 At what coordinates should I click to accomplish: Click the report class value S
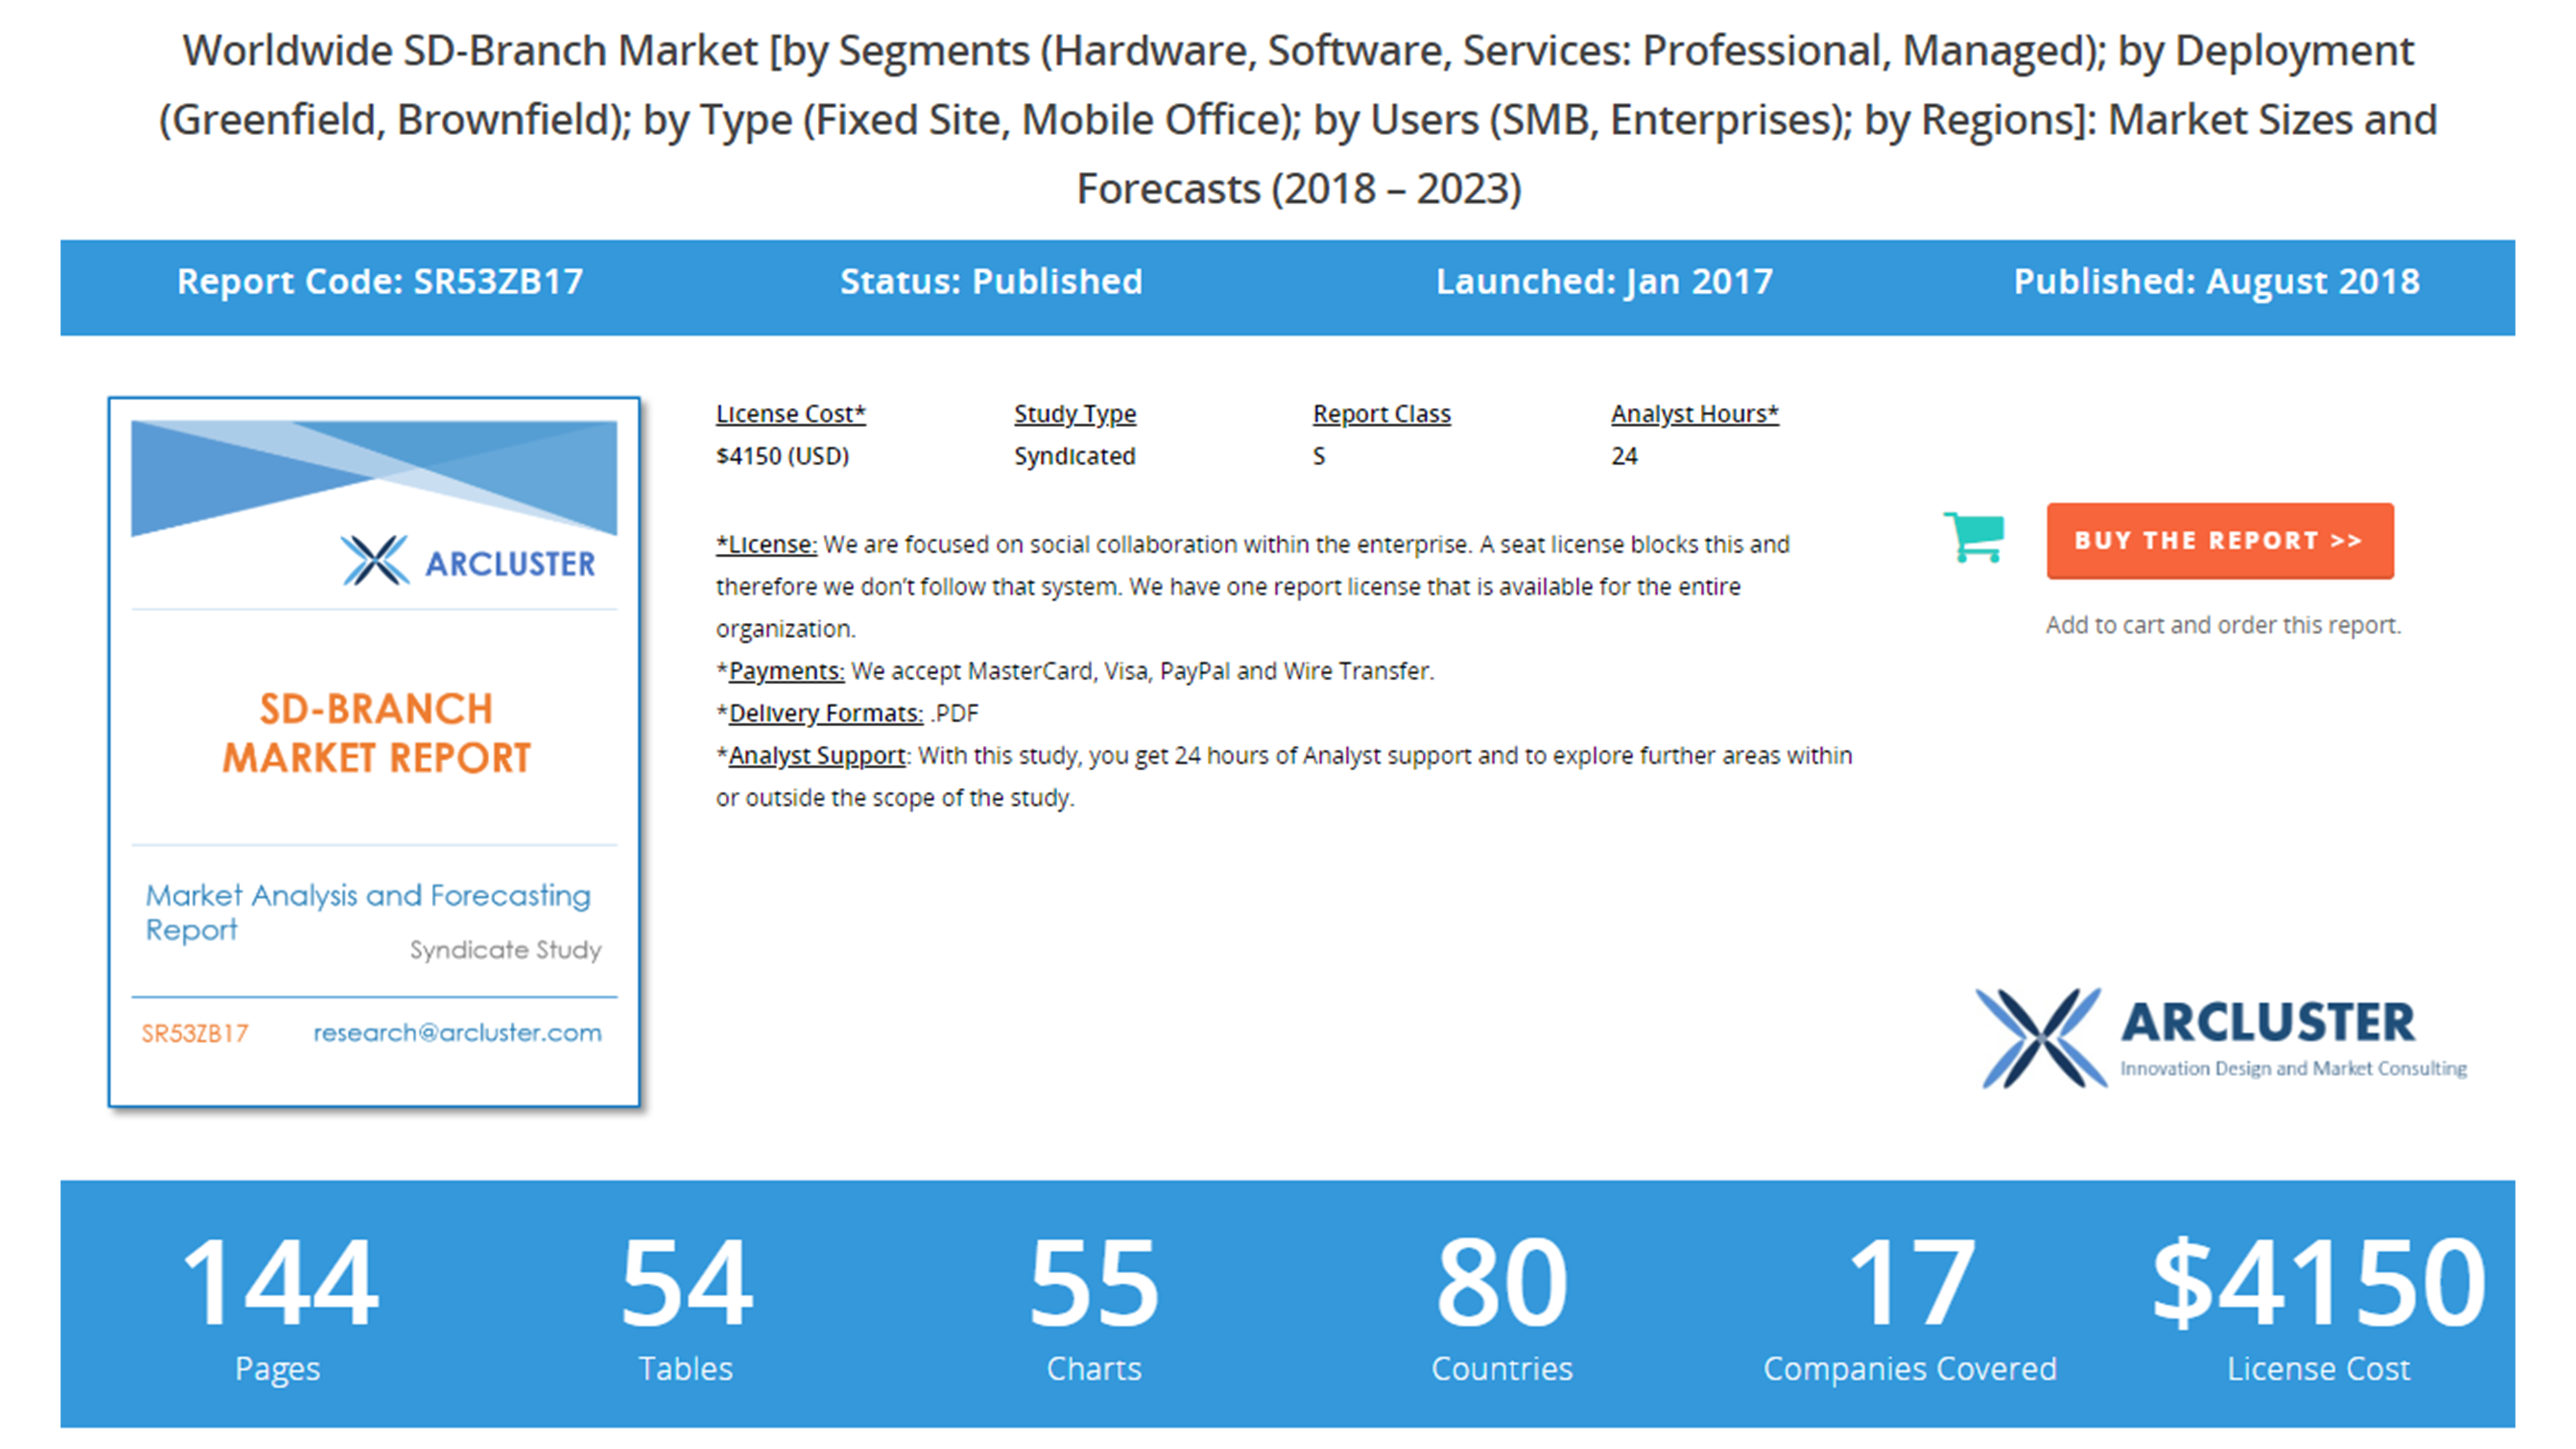pos(1319,456)
